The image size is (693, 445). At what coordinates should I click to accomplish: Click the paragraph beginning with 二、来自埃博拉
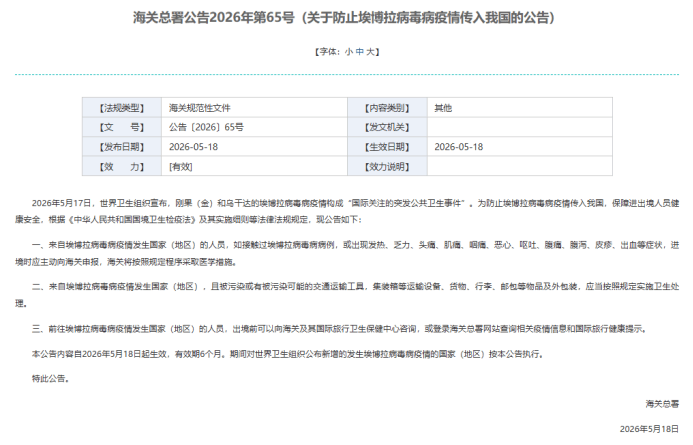(x=347, y=295)
